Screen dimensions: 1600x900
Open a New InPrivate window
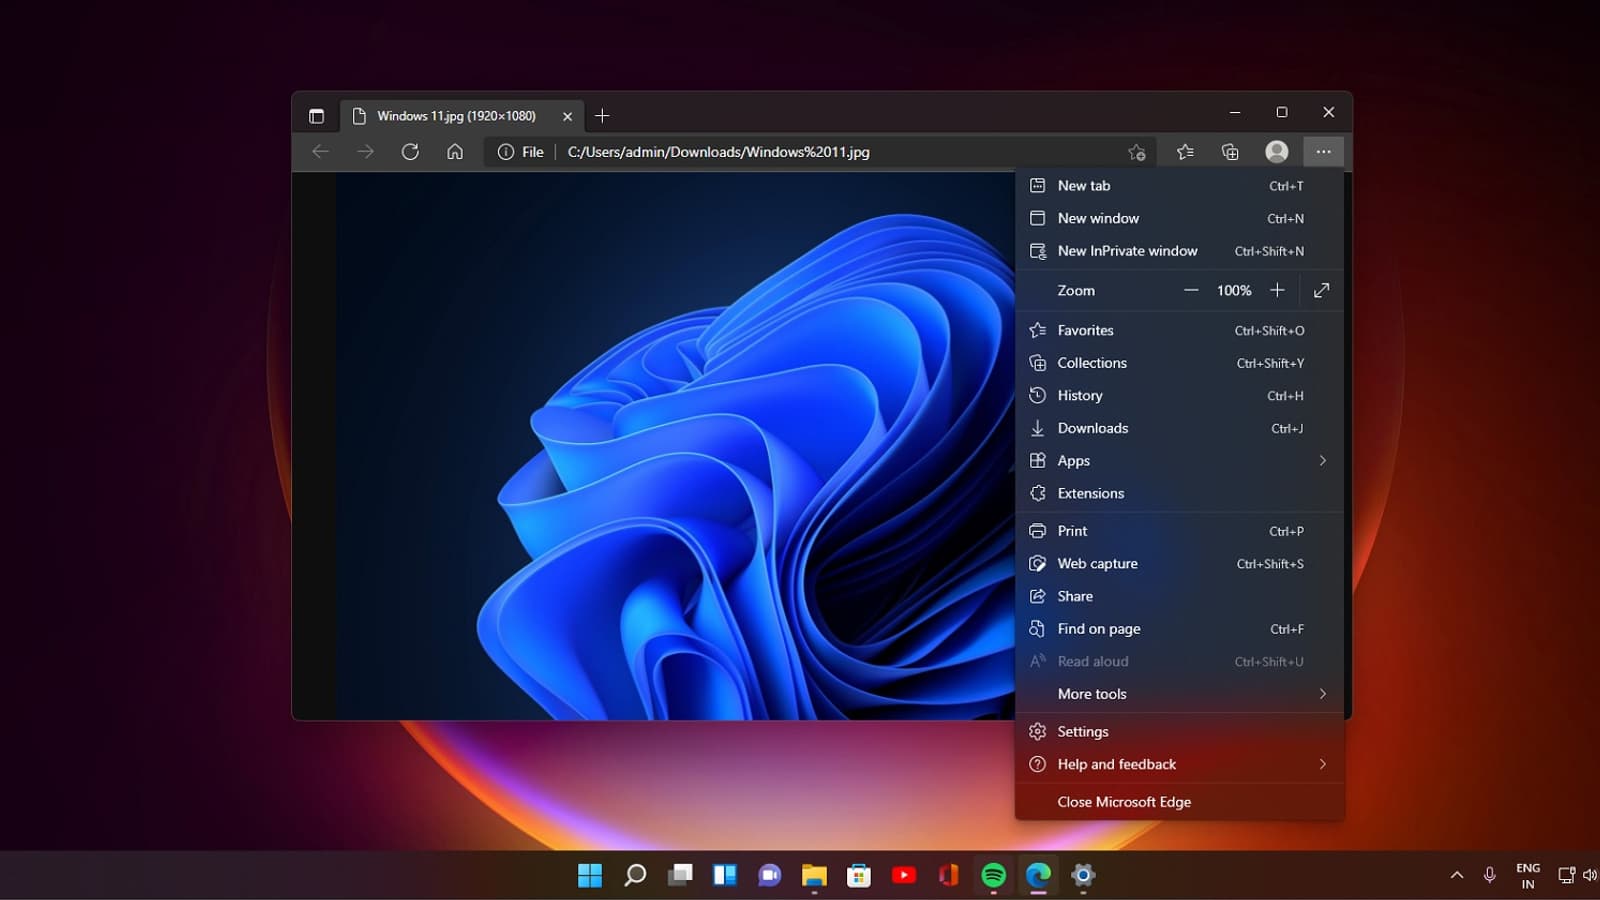click(x=1180, y=251)
